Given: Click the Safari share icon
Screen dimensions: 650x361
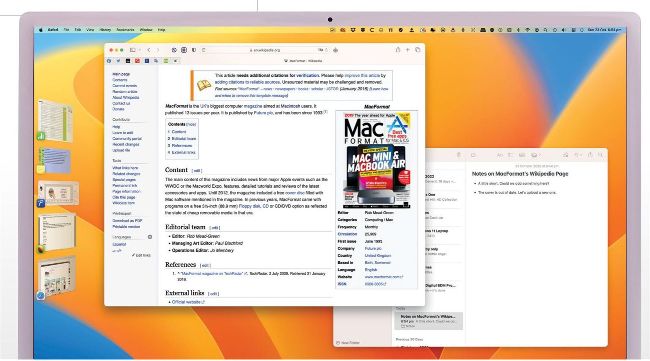Looking at the screenshot, I should pyautogui.click(x=398, y=50).
